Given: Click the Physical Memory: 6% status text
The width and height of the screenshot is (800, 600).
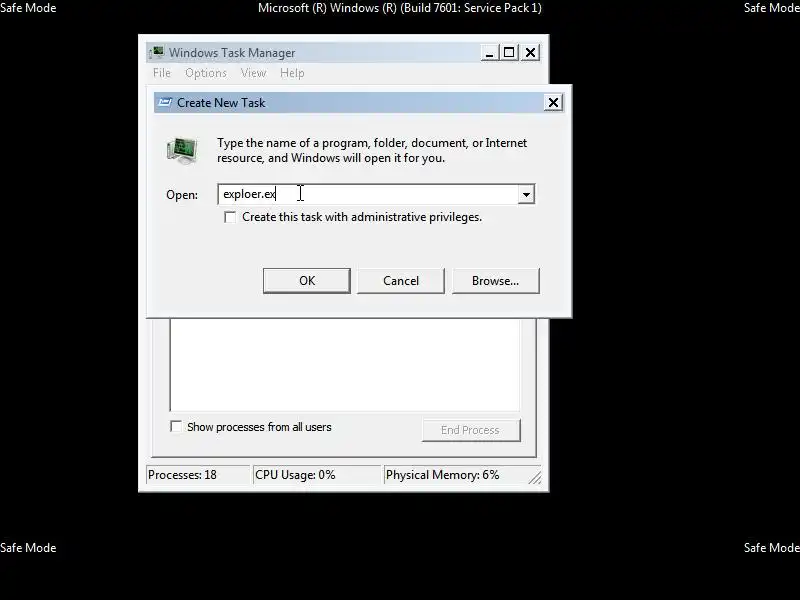Looking at the screenshot, I should 442,475.
